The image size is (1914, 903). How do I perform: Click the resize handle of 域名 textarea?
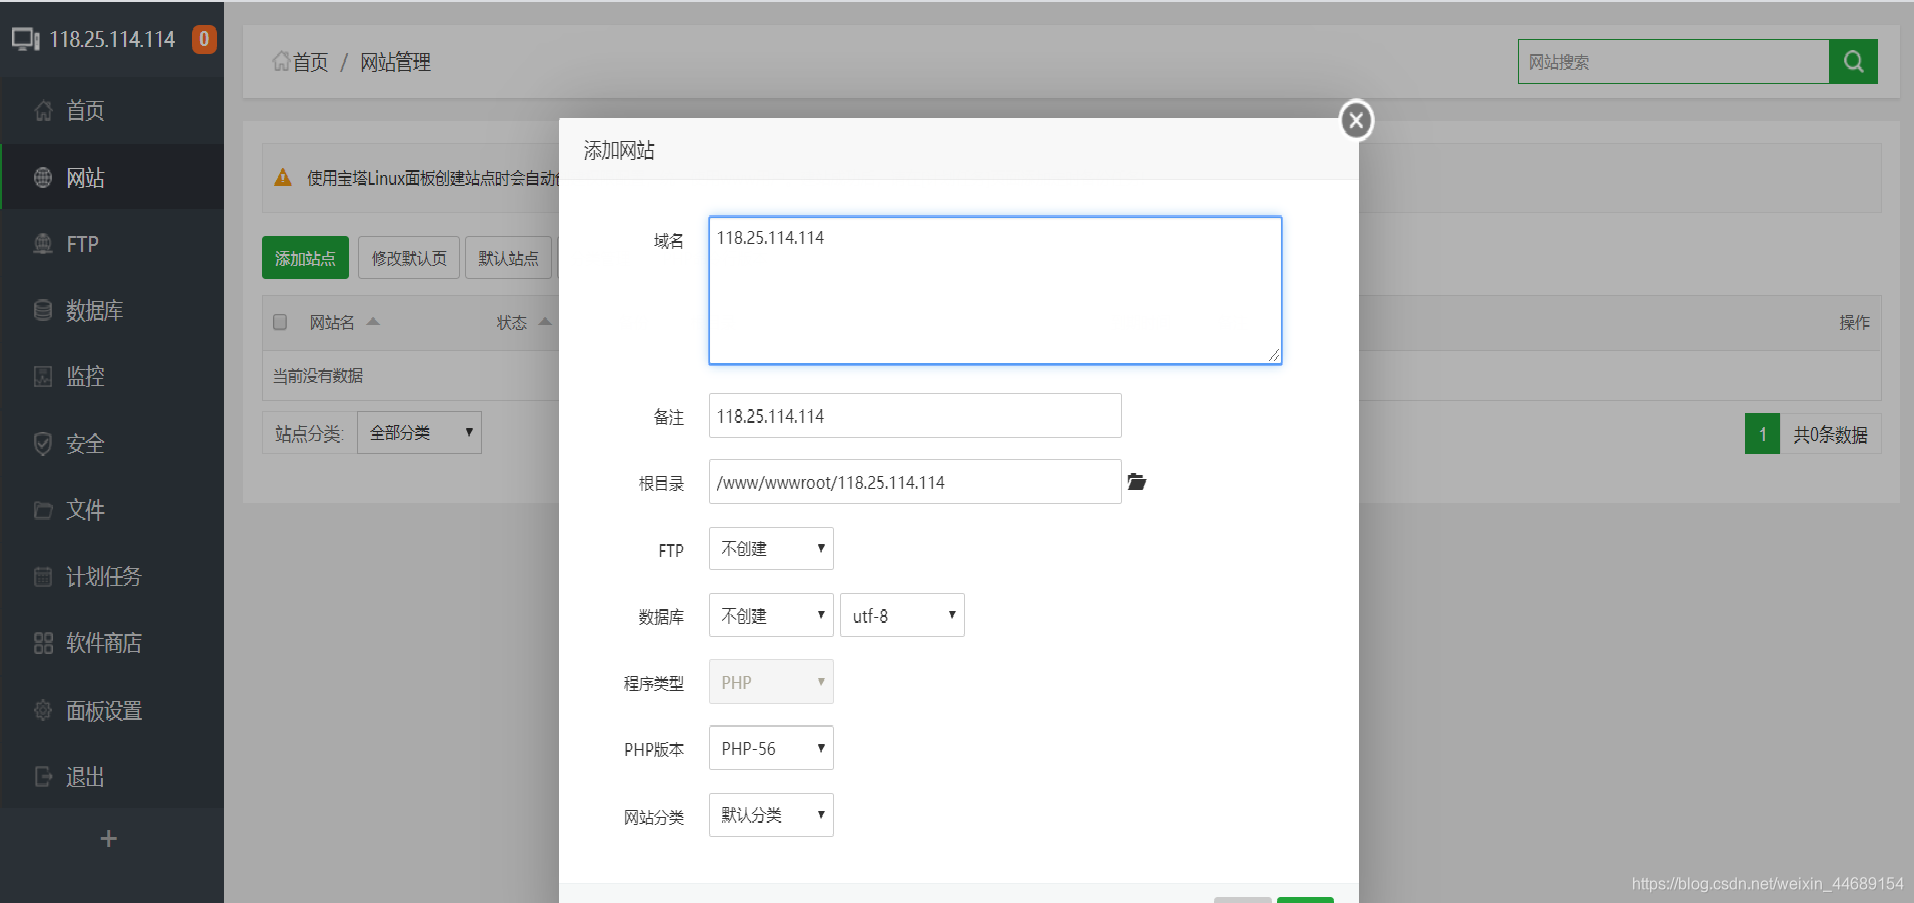[x=1273, y=355]
